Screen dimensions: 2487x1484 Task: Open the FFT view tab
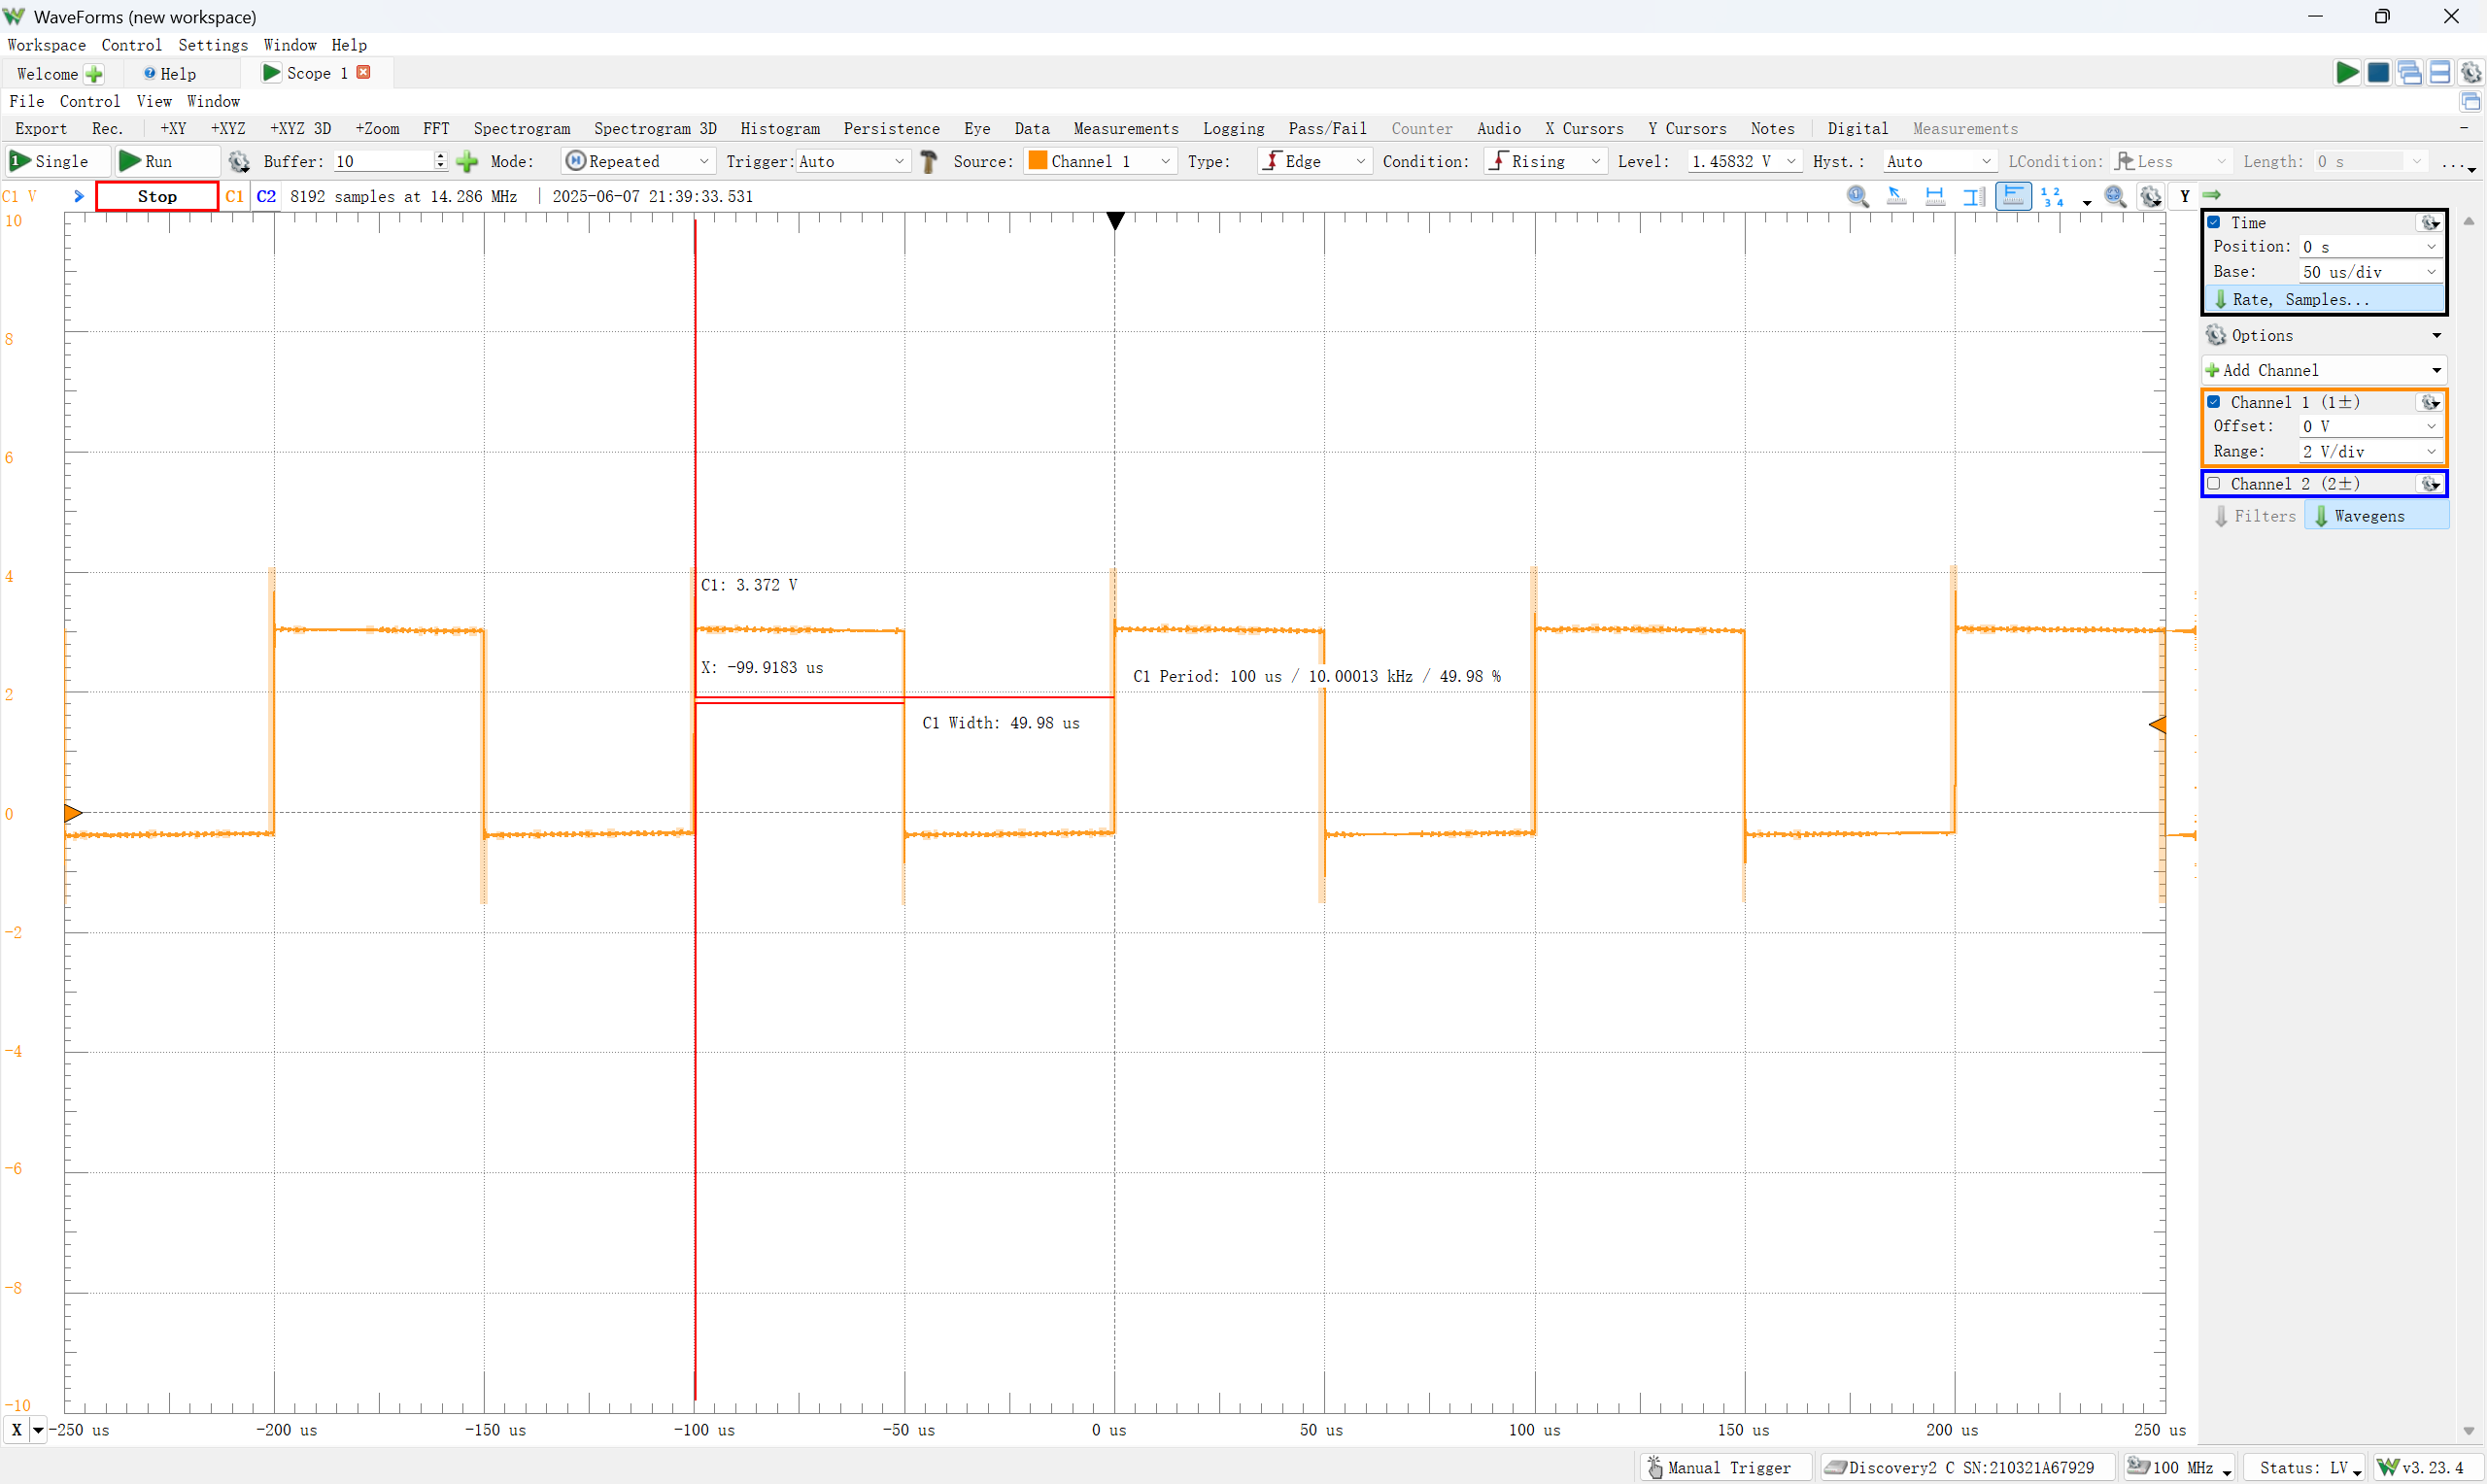click(436, 128)
